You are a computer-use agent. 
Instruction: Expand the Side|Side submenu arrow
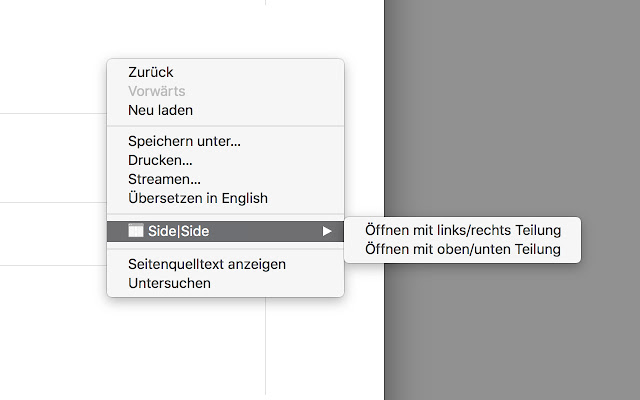pyautogui.click(x=326, y=231)
